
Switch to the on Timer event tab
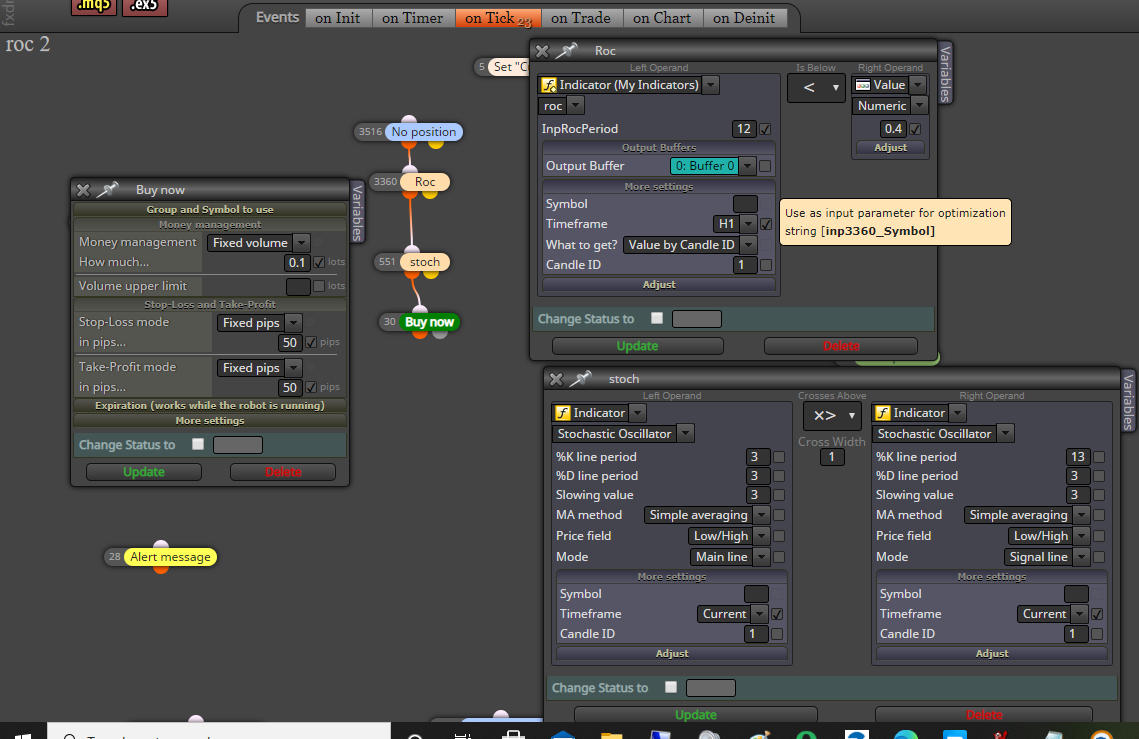coord(413,18)
